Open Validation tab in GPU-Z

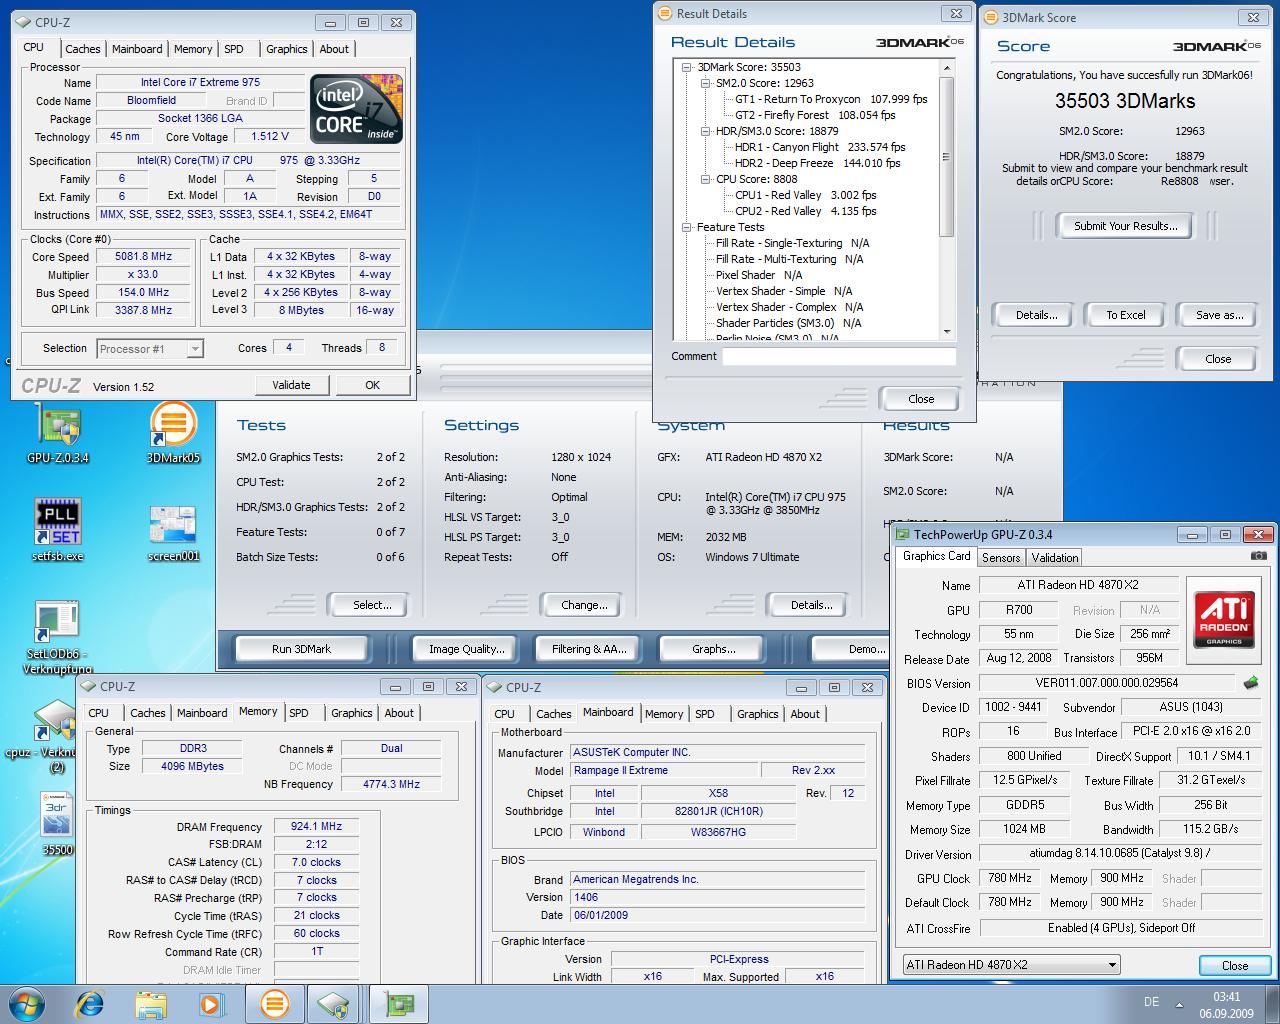(1055, 558)
